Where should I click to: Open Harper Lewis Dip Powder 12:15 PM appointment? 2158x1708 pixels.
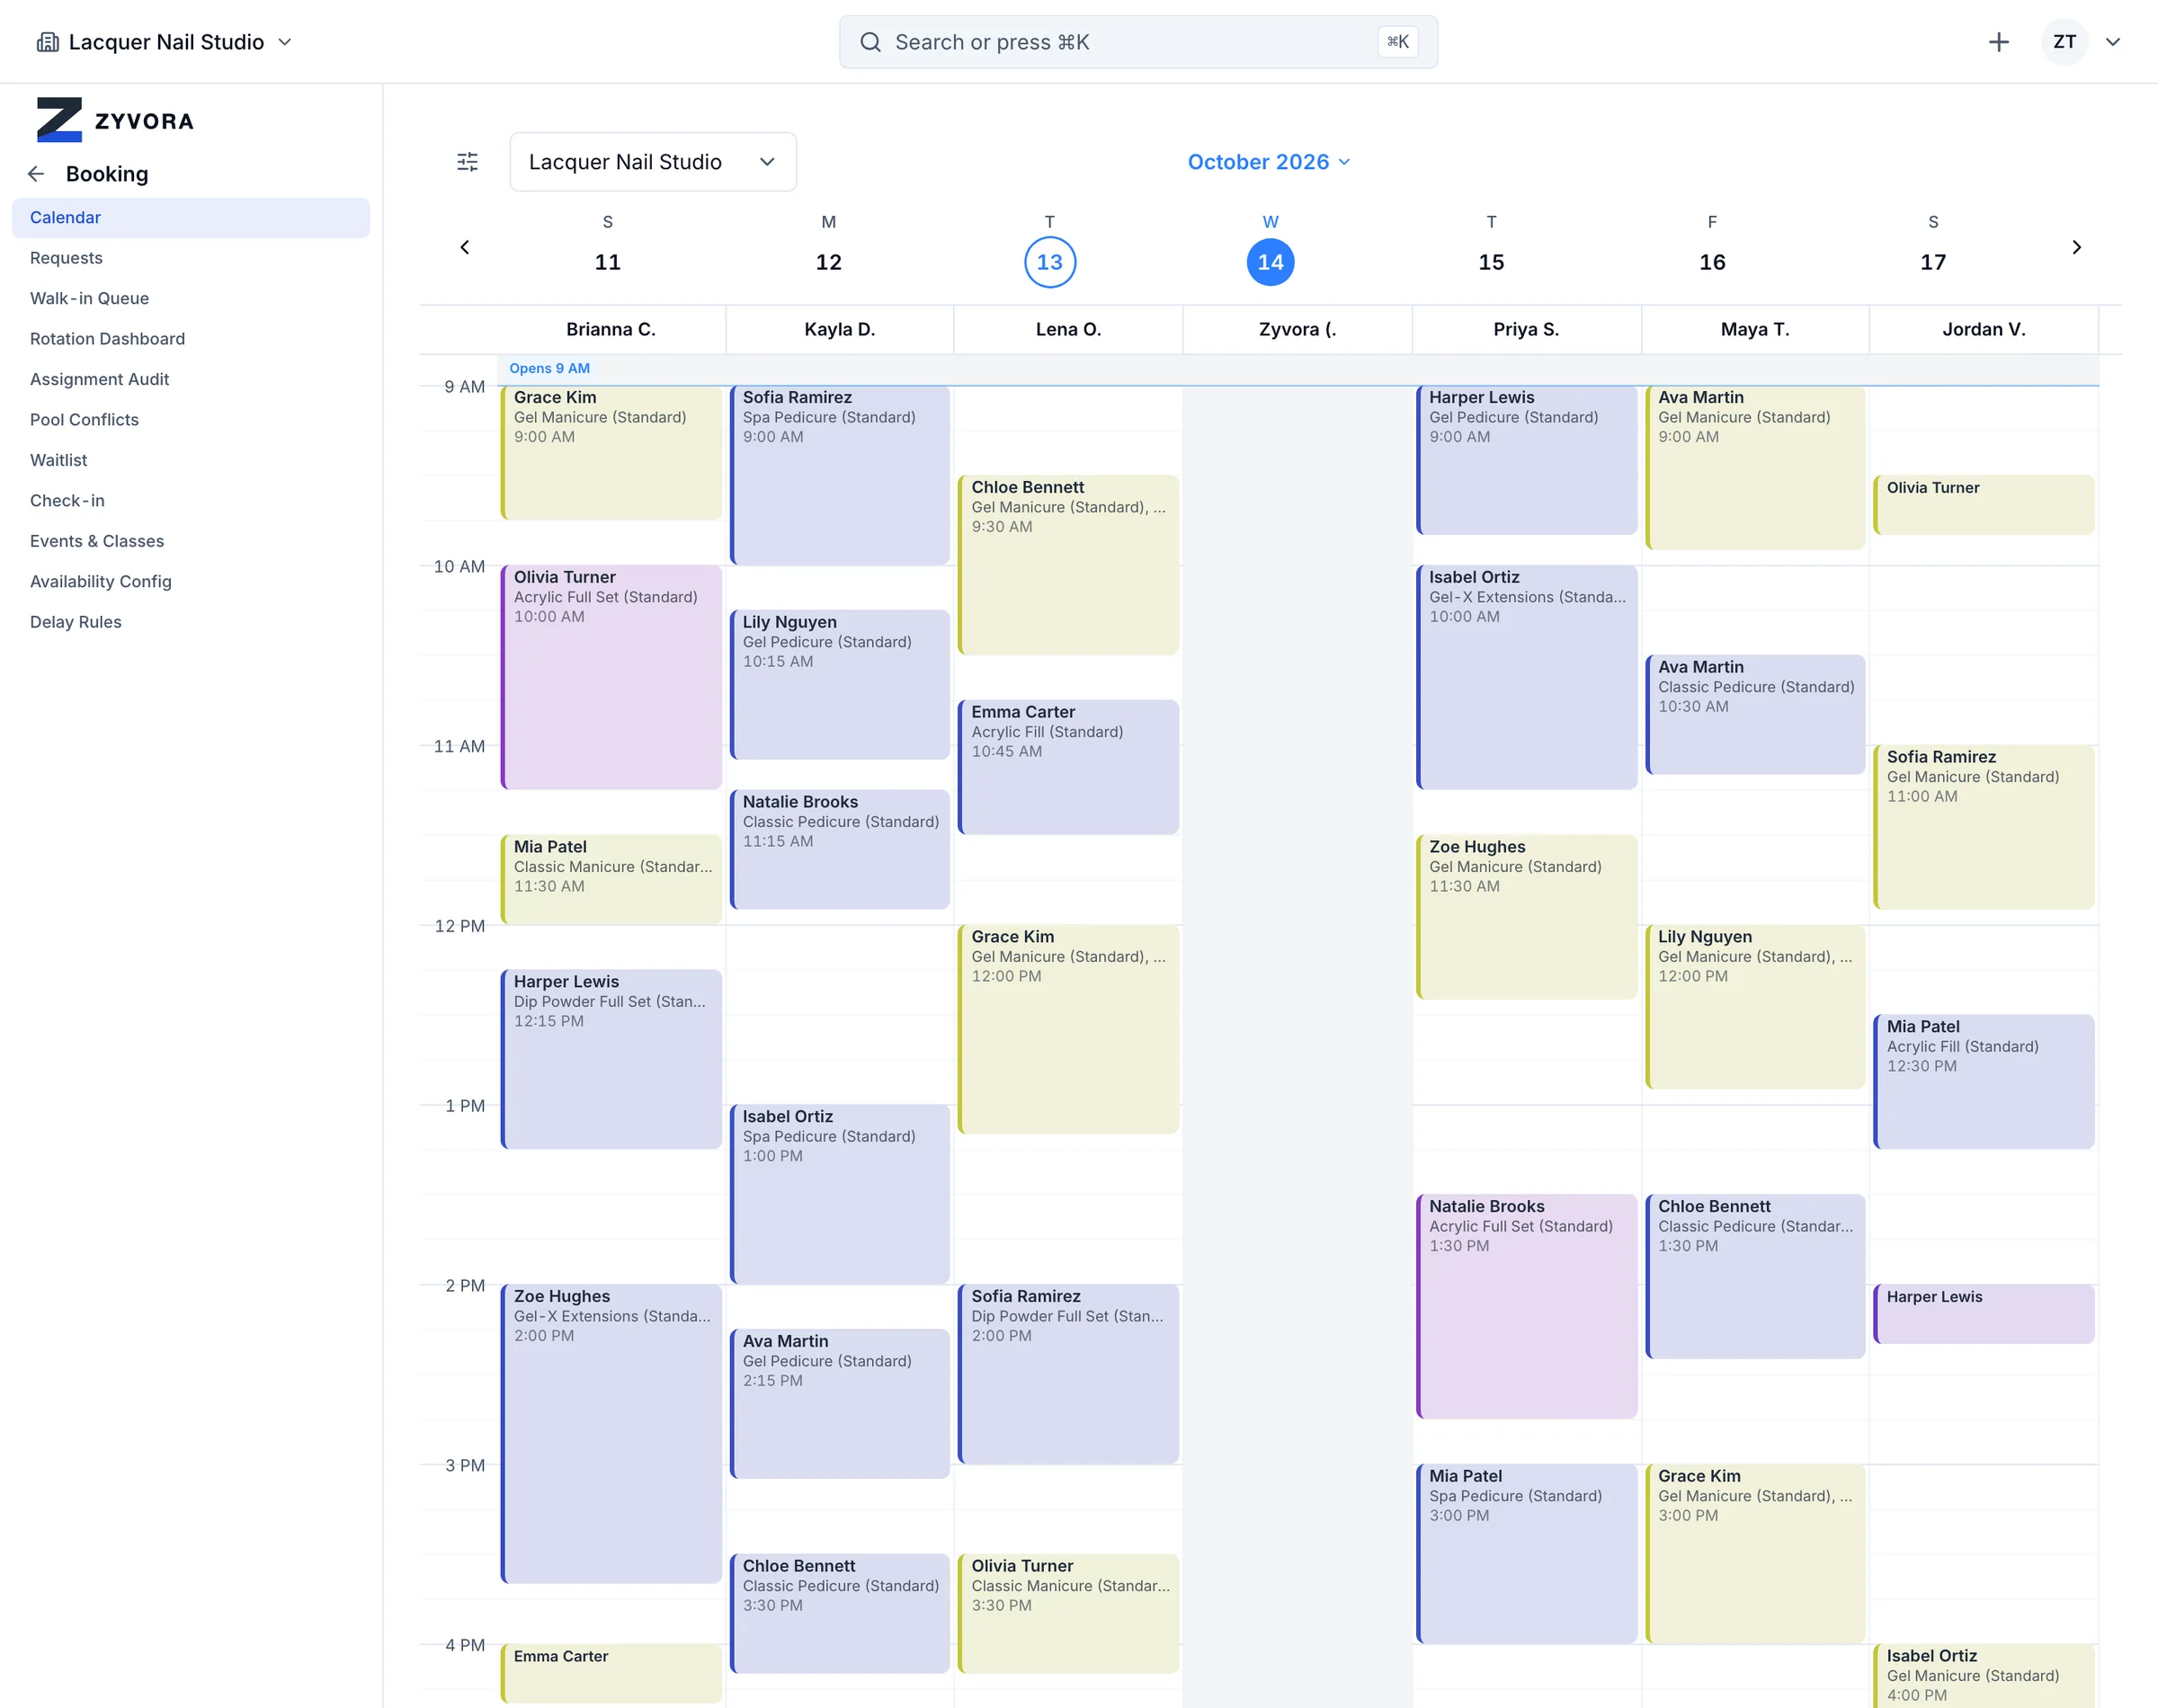pyautogui.click(x=611, y=1060)
